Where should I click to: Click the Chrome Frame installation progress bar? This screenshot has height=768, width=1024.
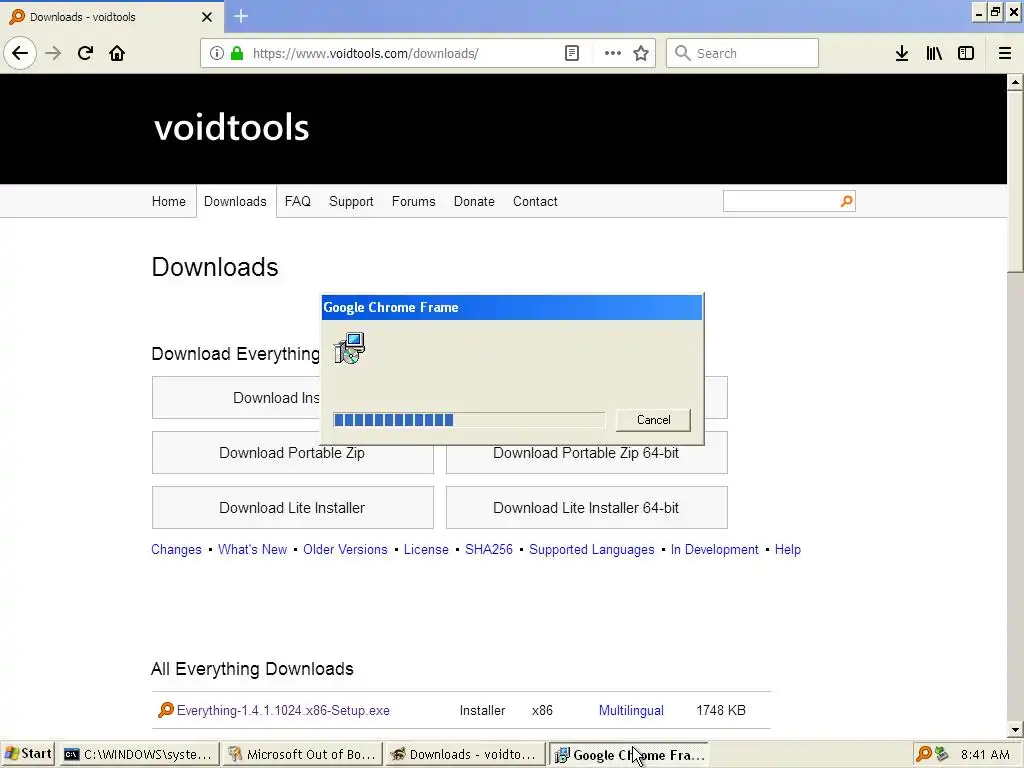tap(469, 420)
